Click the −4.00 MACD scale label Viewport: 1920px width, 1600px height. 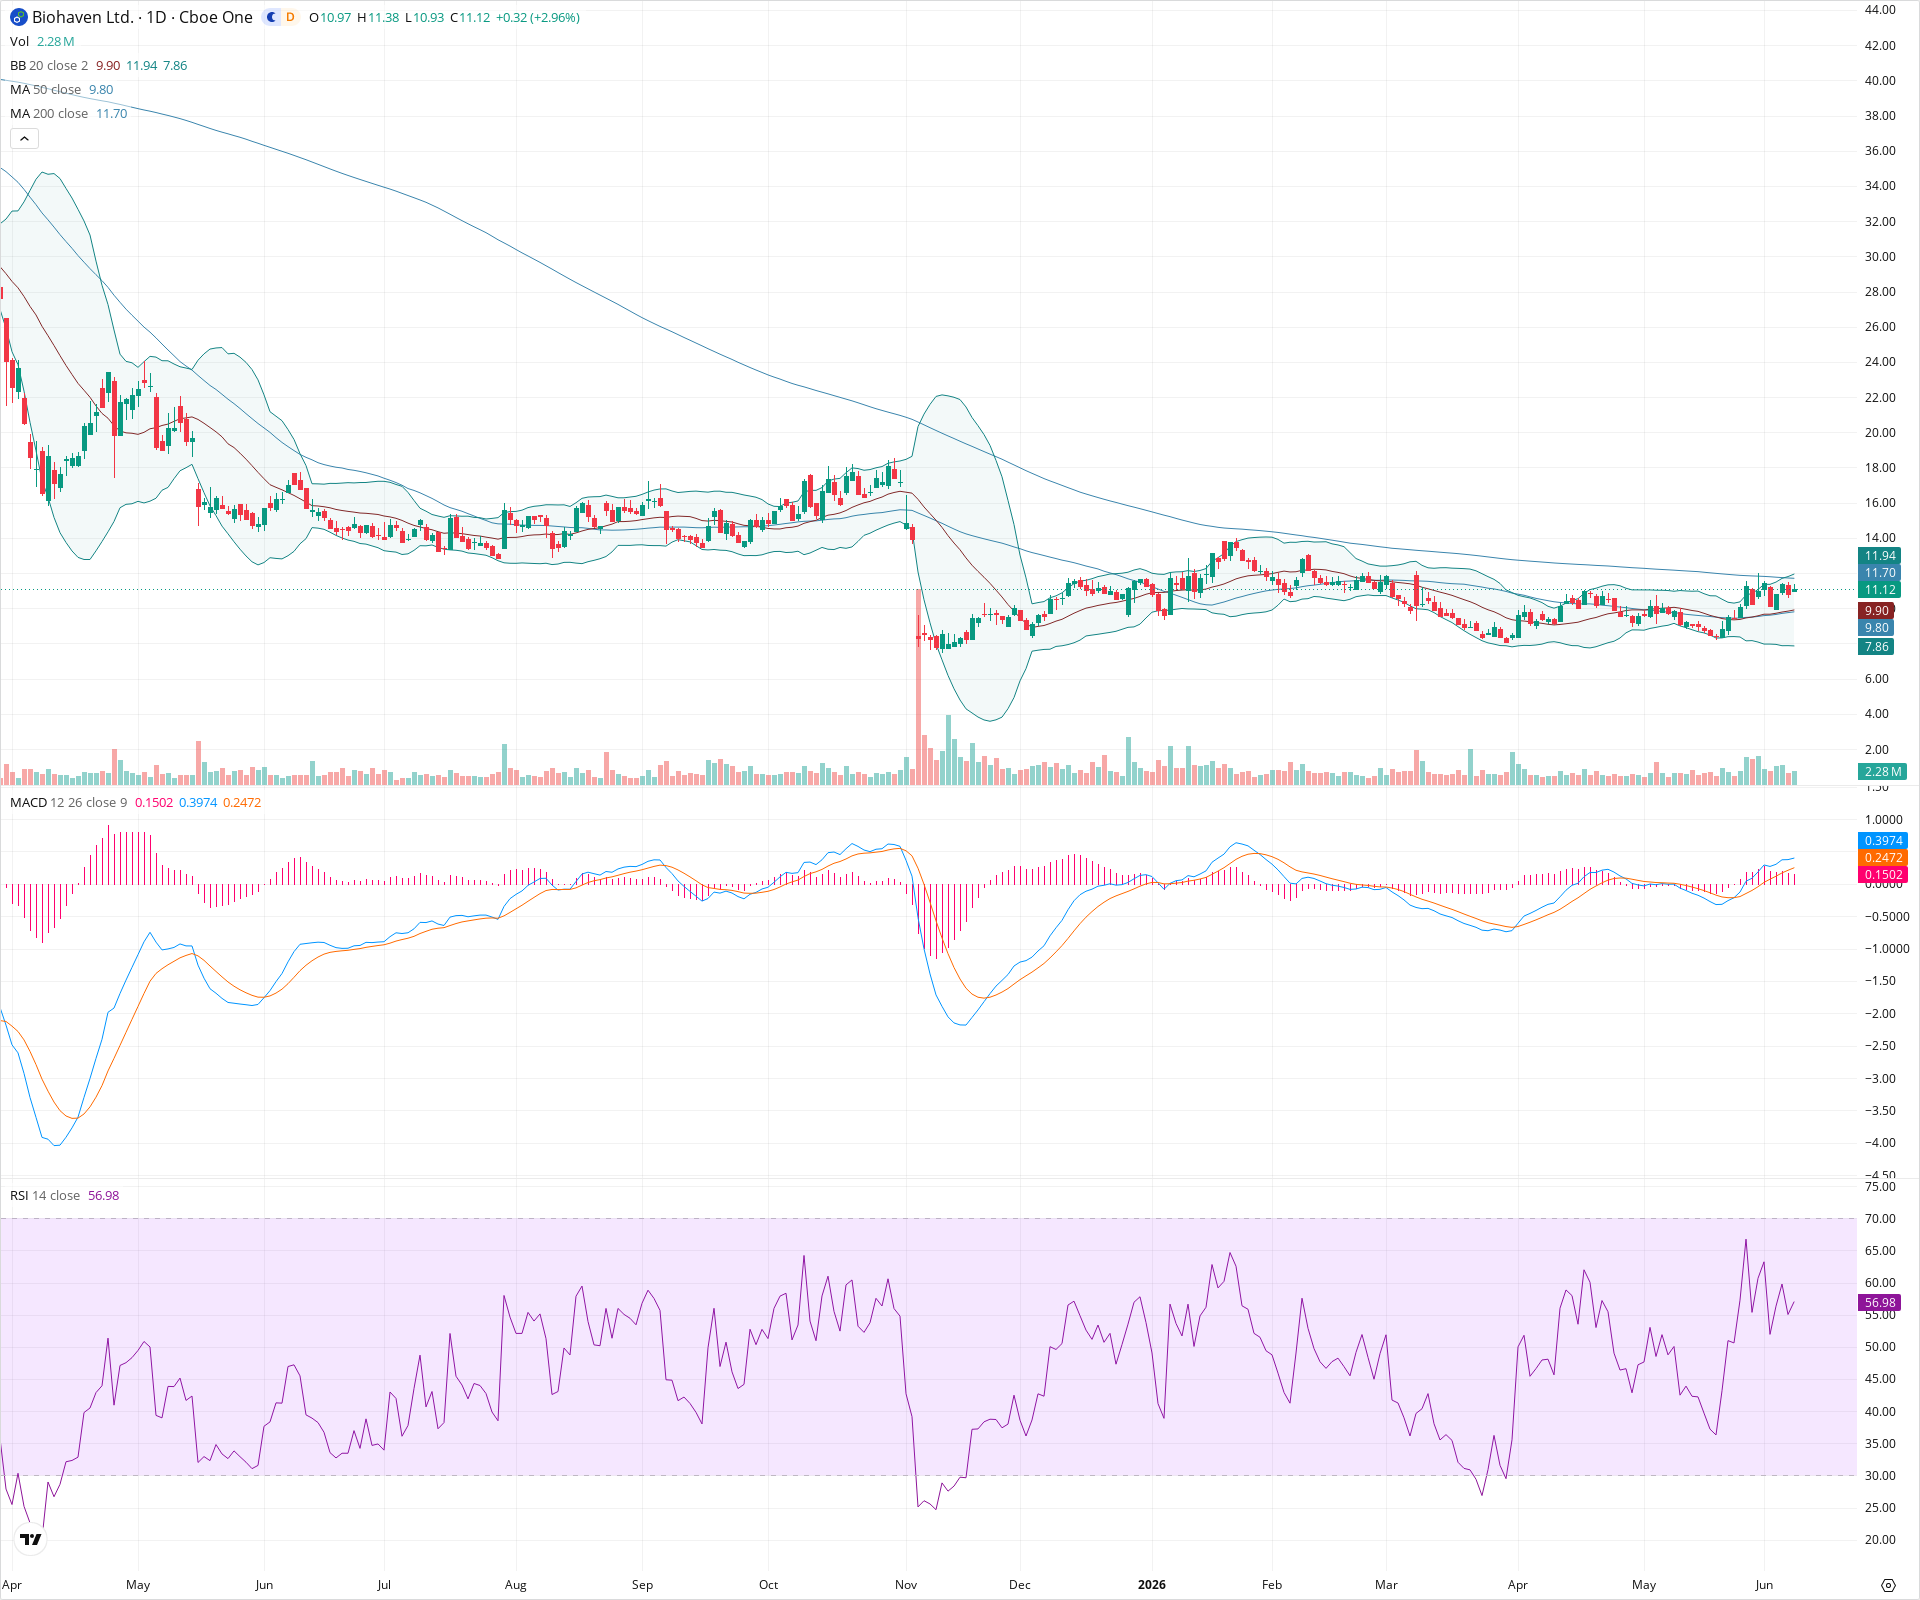(1880, 1142)
